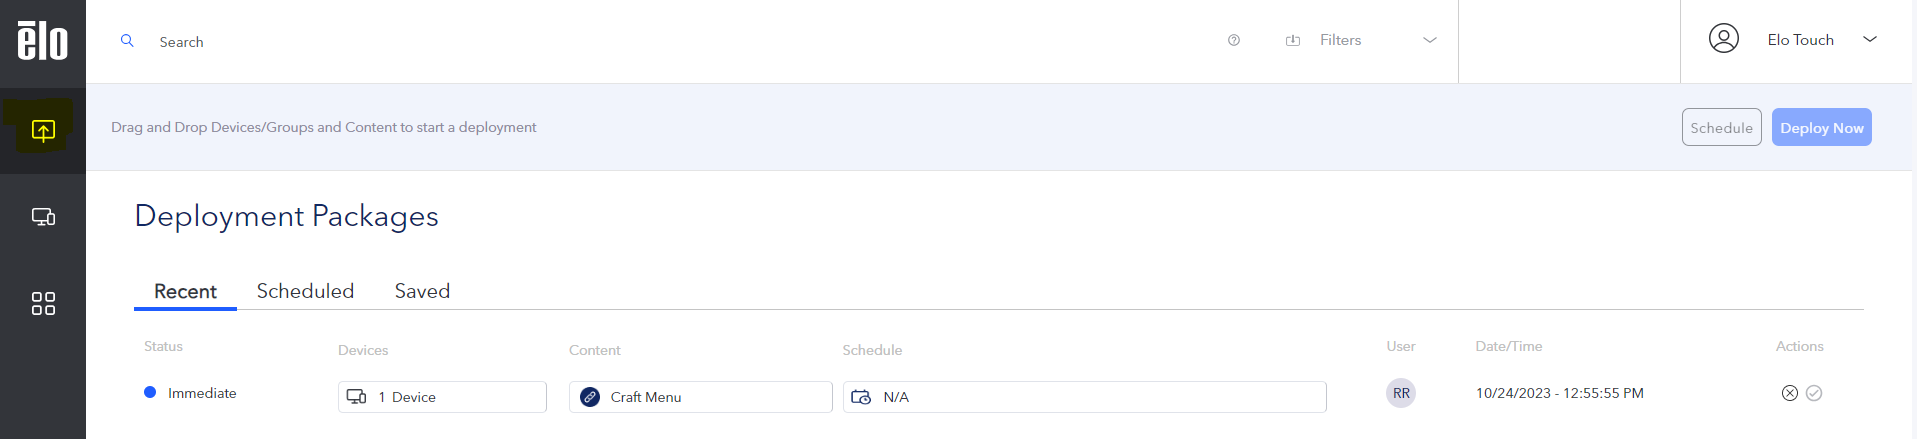Open the devices sidebar icon
The height and width of the screenshot is (439, 1917).
pyautogui.click(x=43, y=217)
